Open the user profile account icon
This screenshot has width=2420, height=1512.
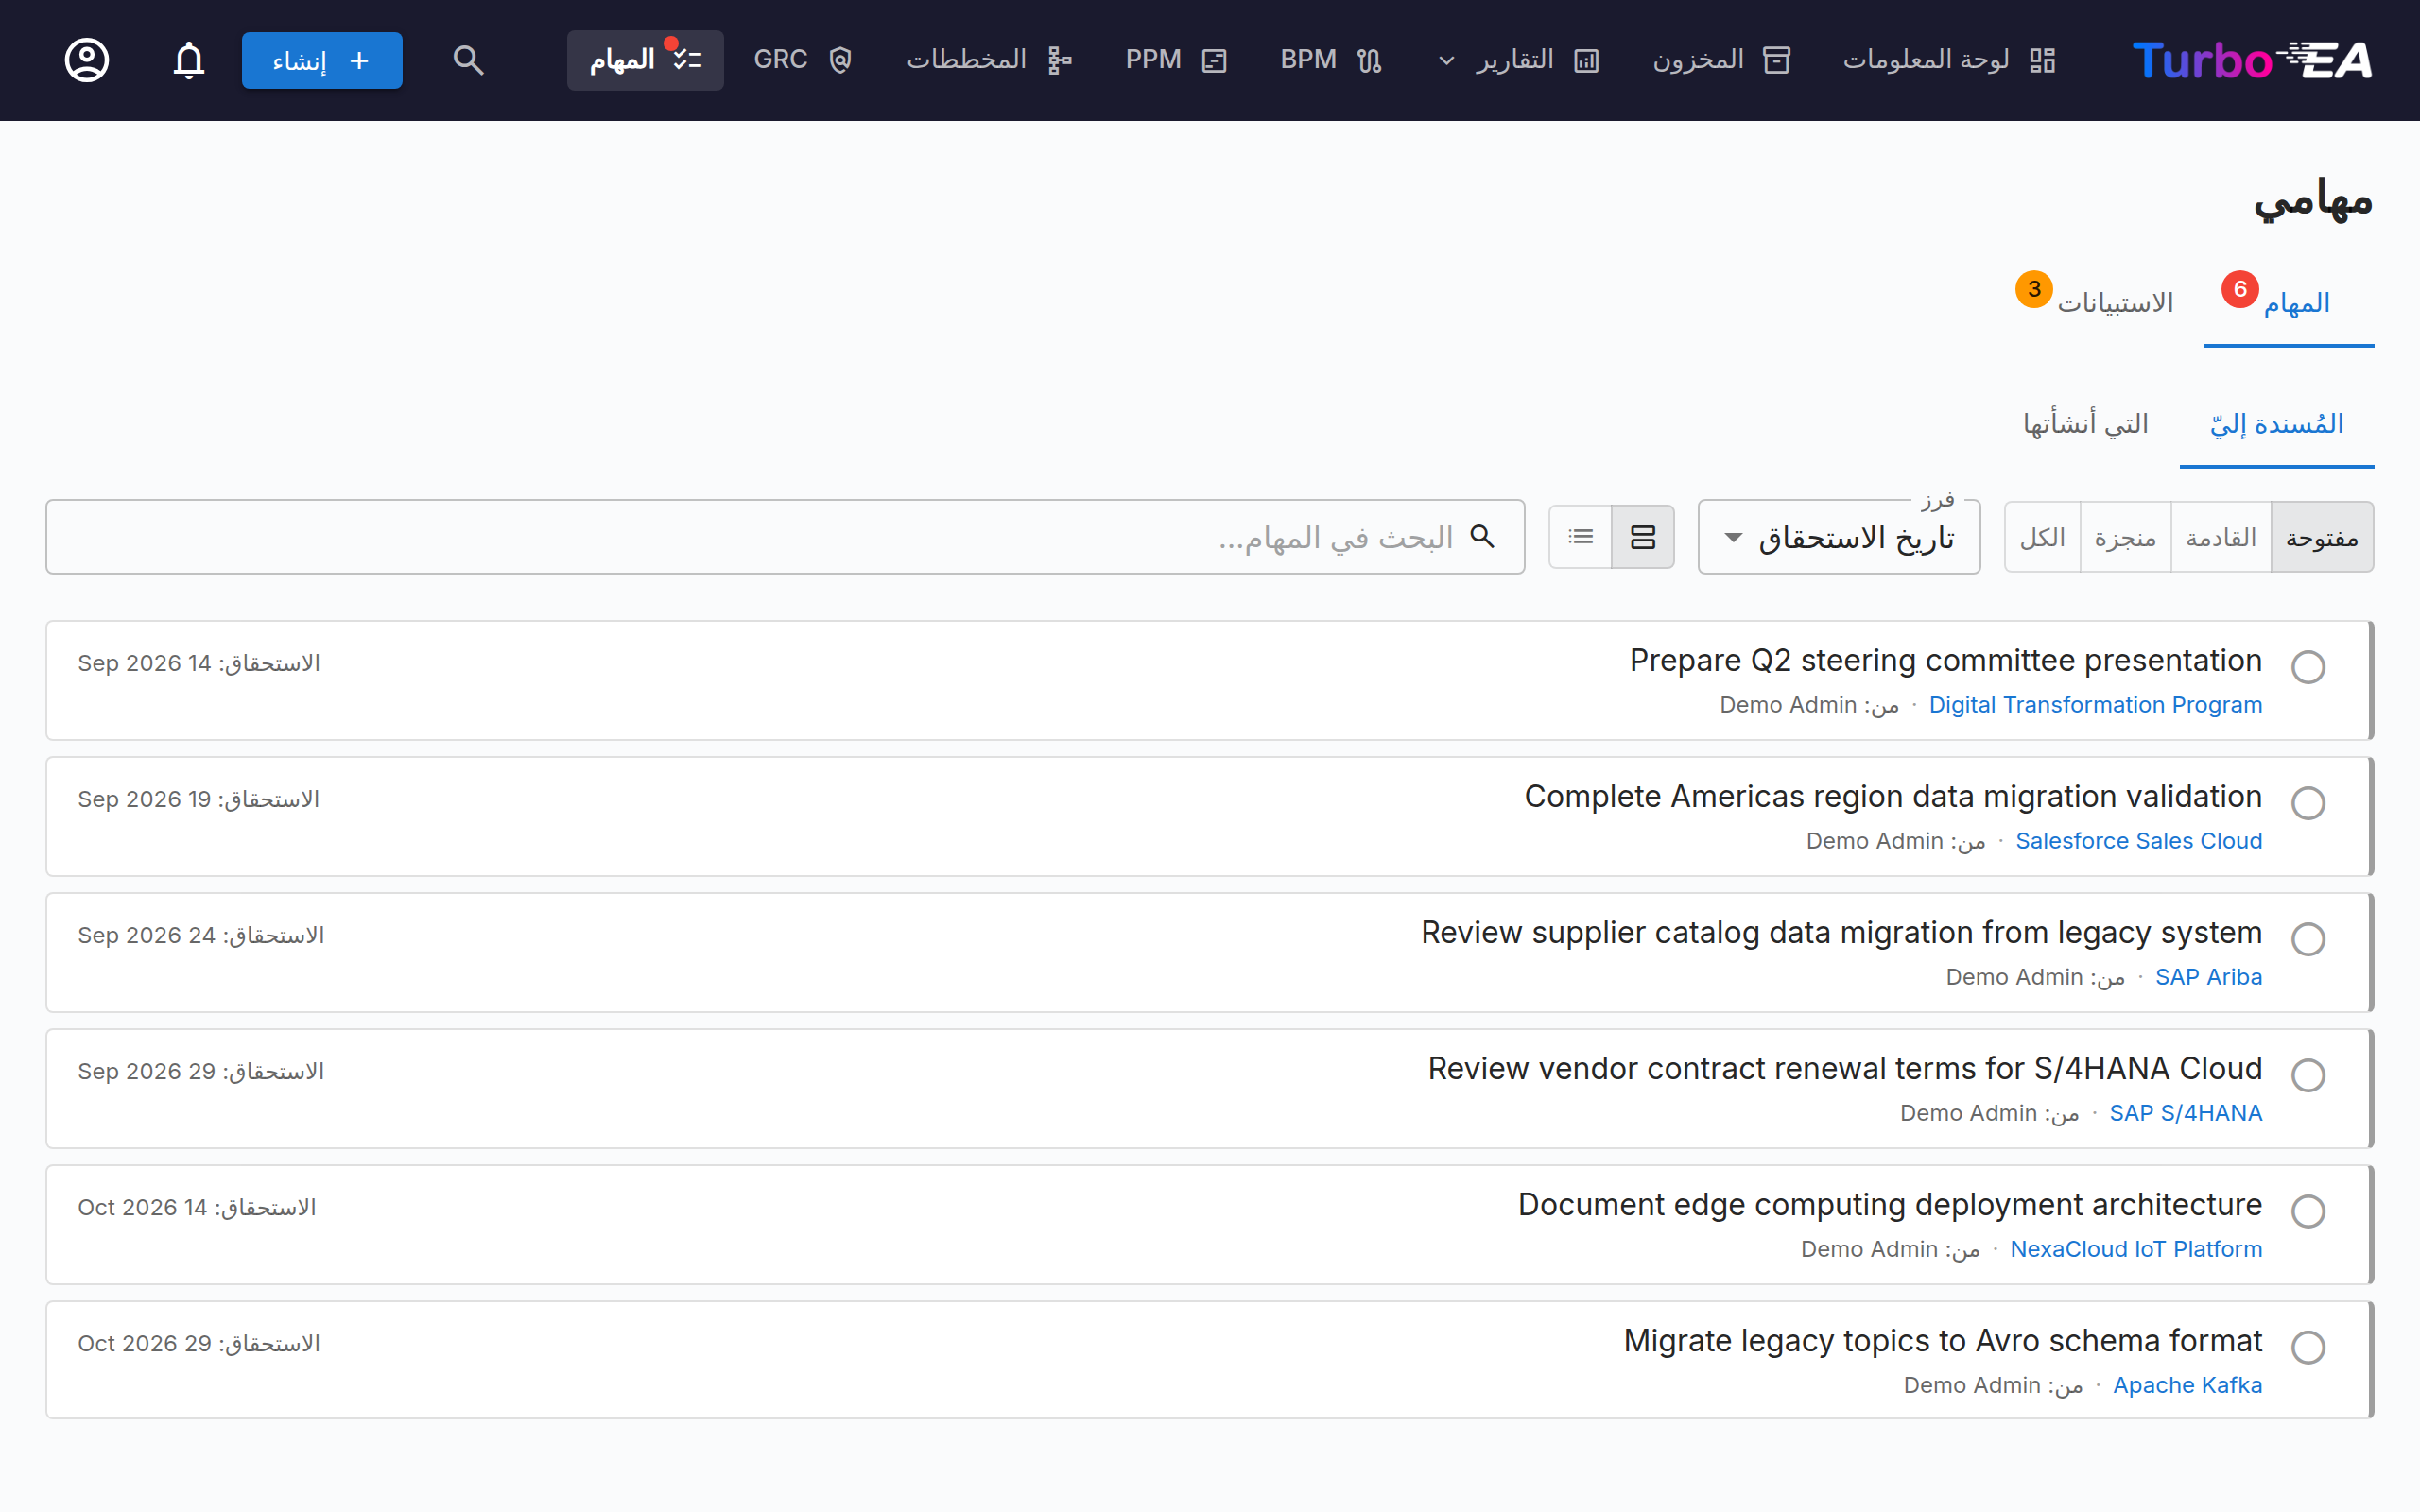pyautogui.click(x=87, y=60)
